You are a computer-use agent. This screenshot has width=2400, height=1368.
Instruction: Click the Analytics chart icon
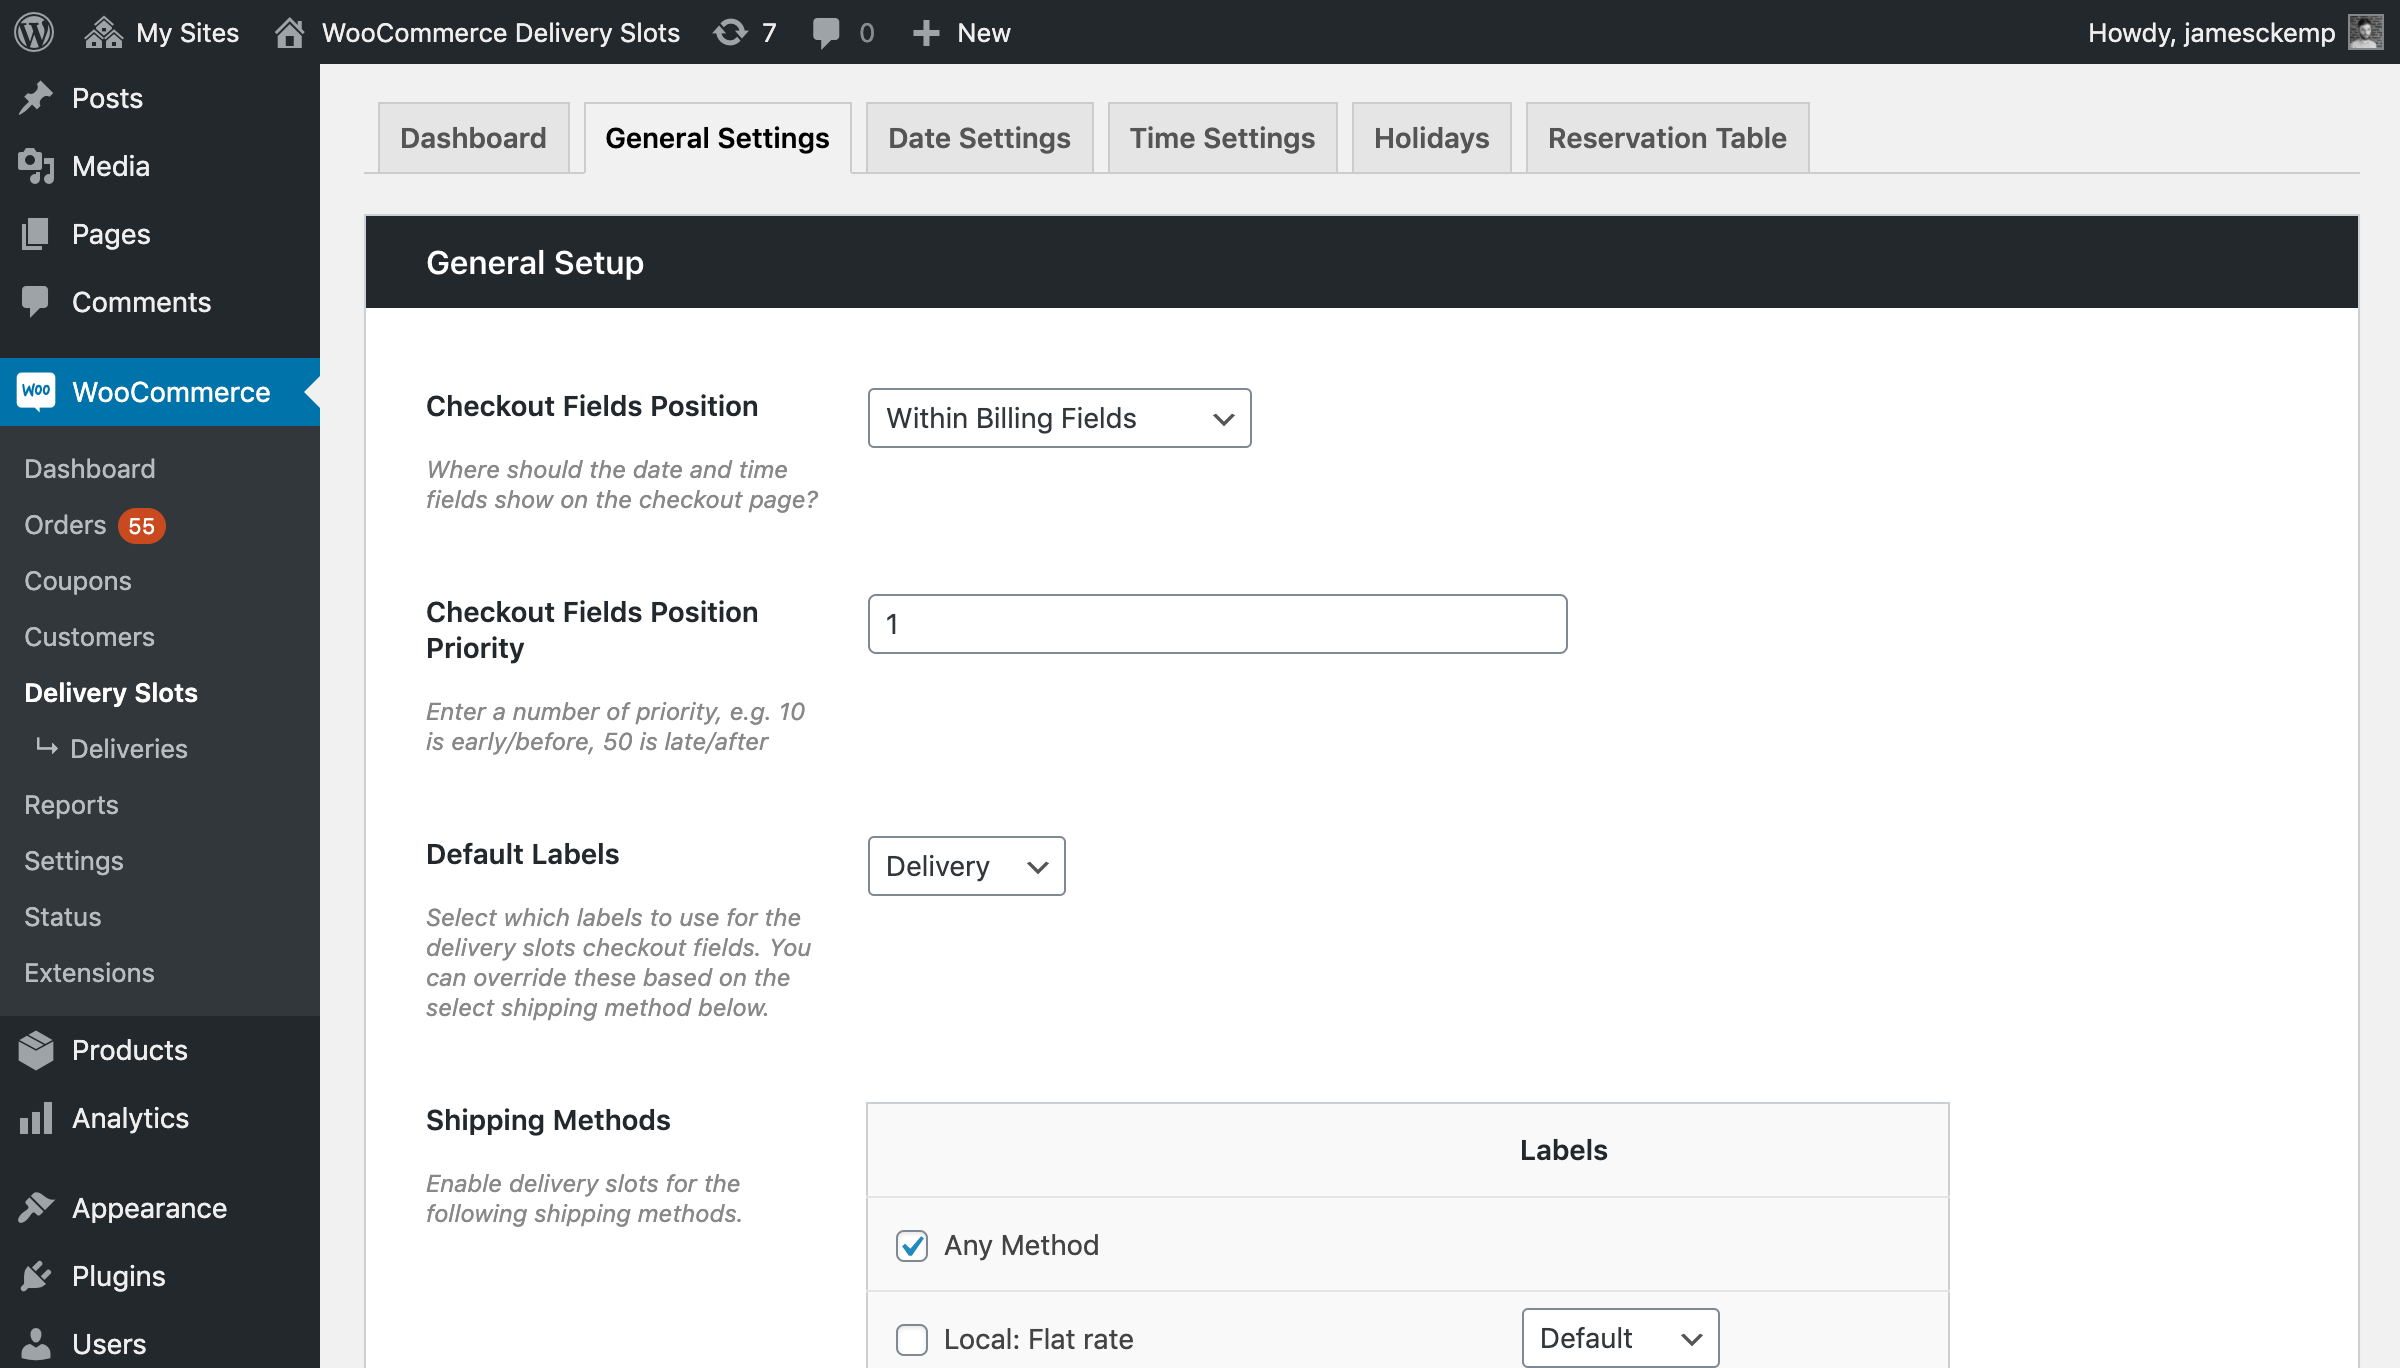(36, 1118)
